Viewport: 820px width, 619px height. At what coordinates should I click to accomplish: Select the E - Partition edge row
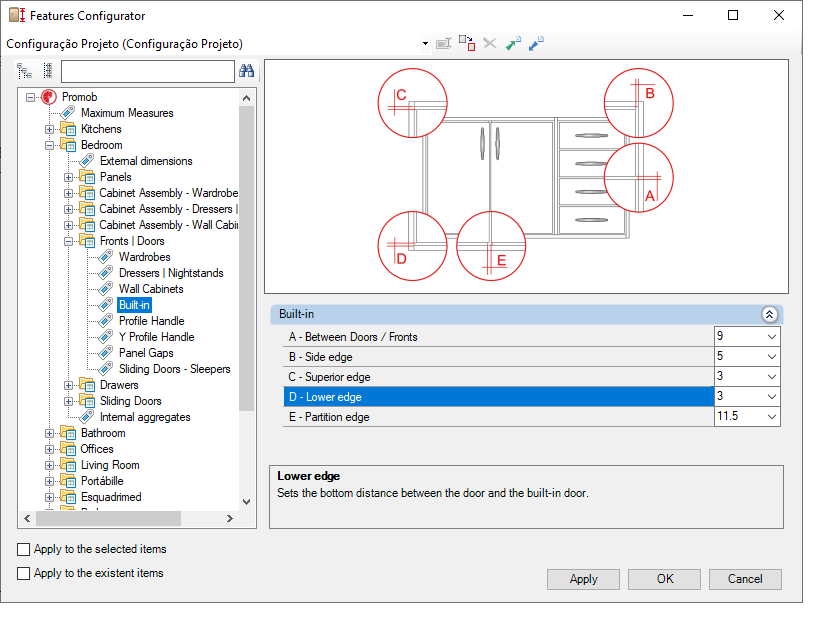pos(498,417)
